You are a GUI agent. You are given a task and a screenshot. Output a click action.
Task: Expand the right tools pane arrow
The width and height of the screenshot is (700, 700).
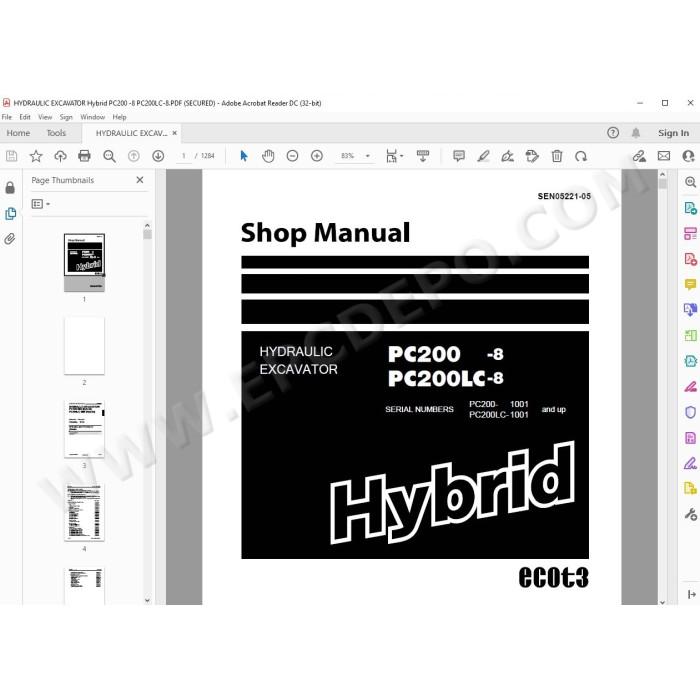[692, 594]
